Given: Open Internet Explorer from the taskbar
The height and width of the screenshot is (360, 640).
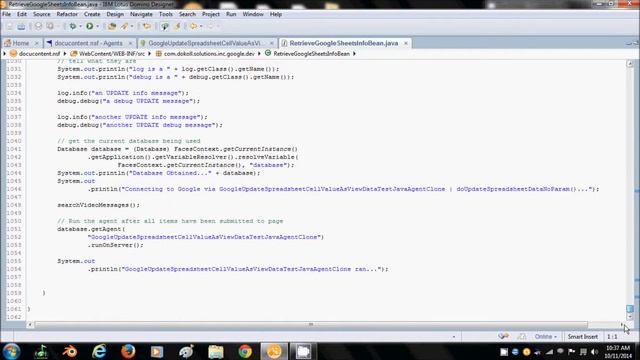Looking at the screenshot, I should pyautogui.click(x=99, y=351).
